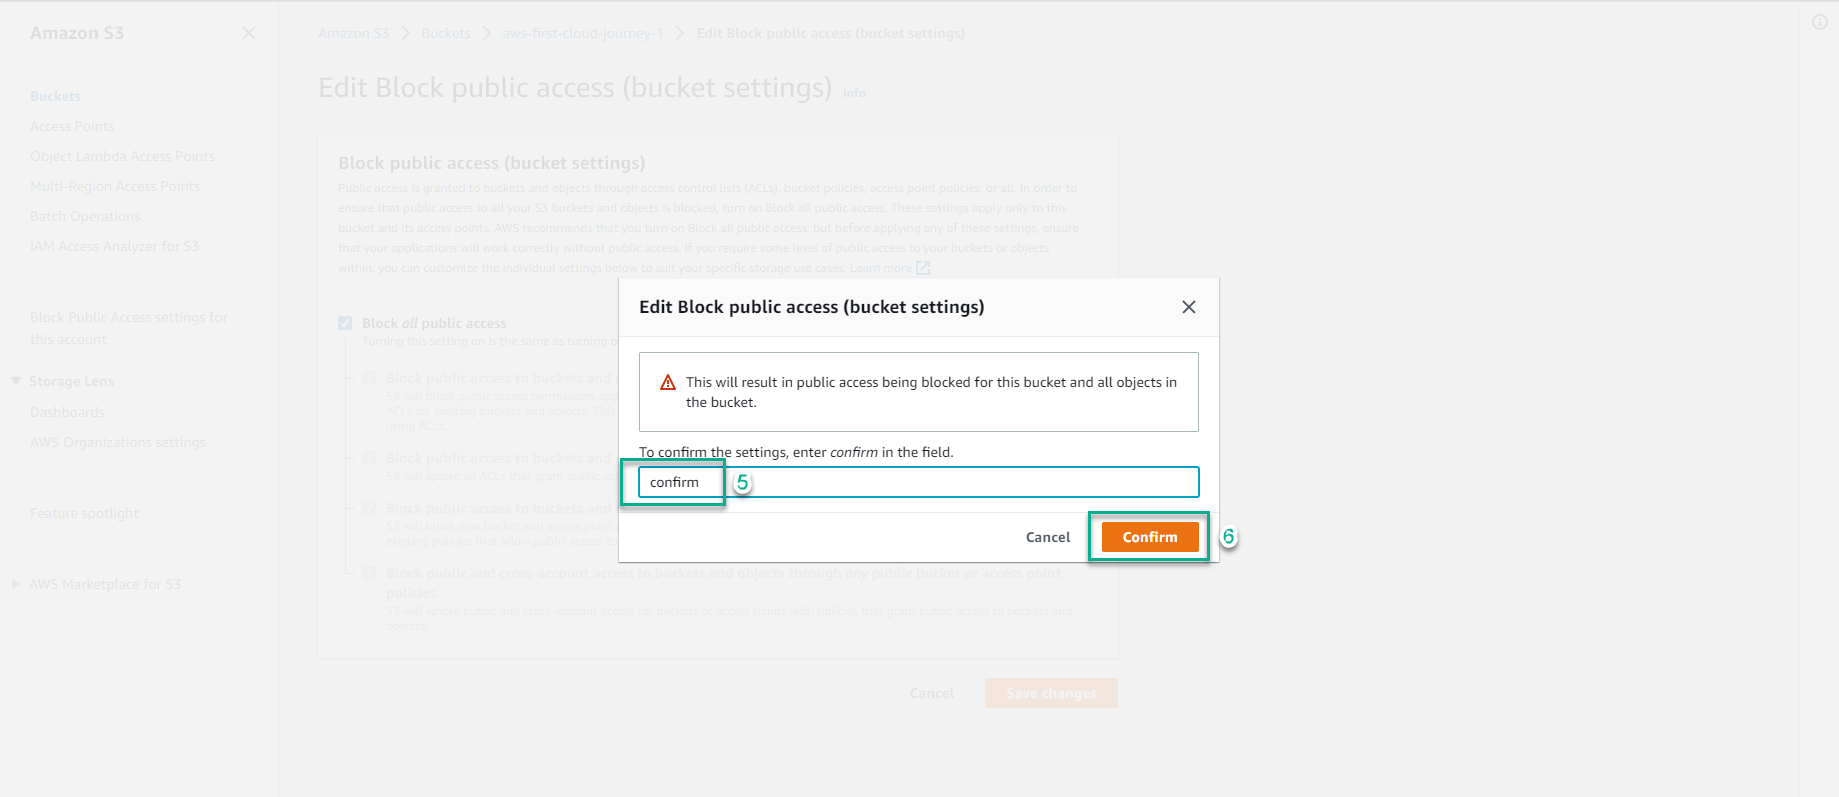Click the orange Confirm button
This screenshot has width=1839, height=797.
pos(1150,537)
